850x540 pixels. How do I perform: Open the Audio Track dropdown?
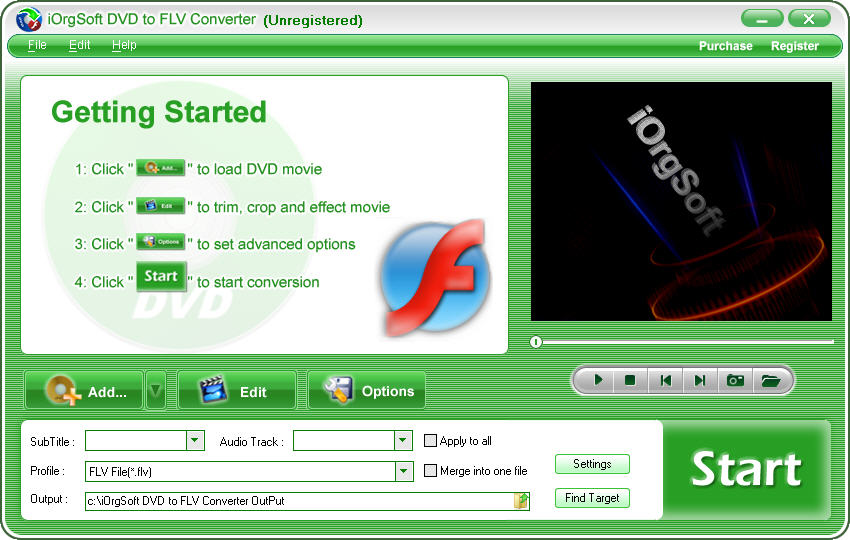point(403,441)
